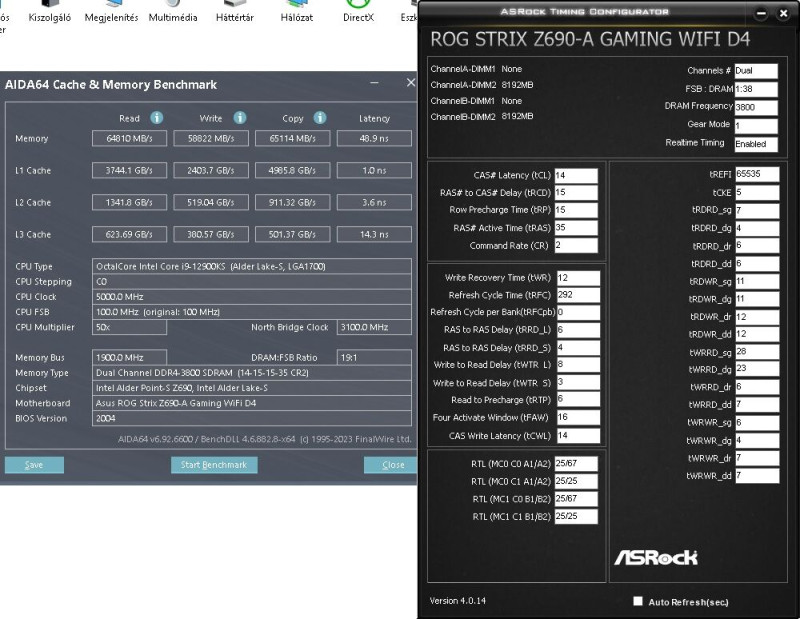Select the Version 4.0.14 text
800x619 pixels.
pos(458,601)
